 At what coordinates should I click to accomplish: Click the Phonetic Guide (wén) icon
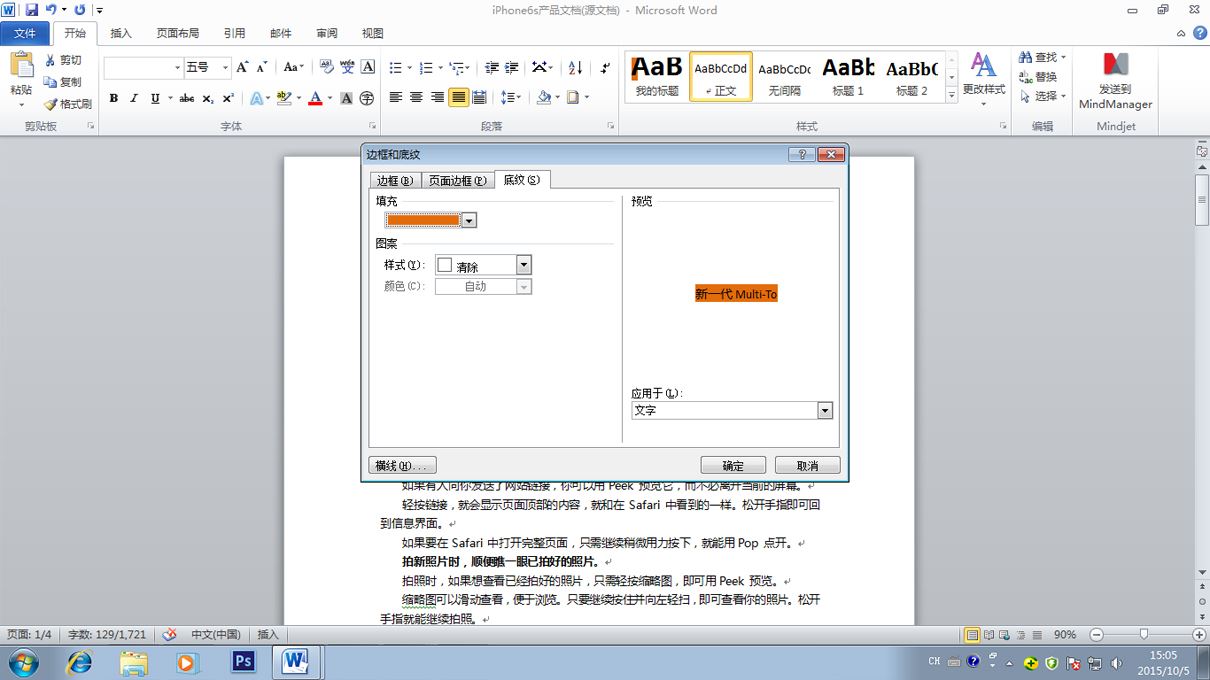(347, 67)
